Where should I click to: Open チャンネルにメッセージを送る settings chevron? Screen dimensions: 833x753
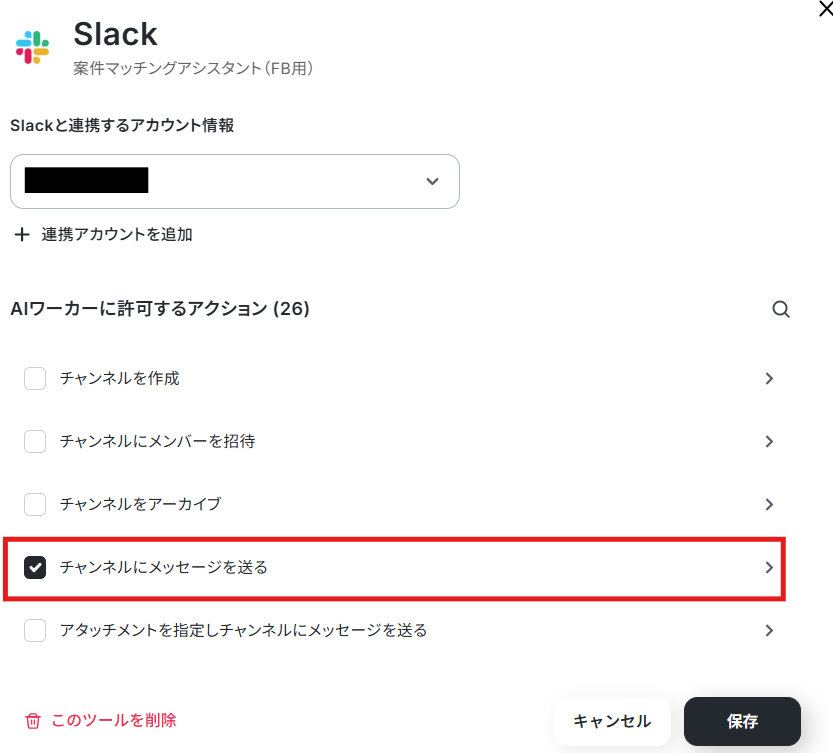click(x=769, y=568)
